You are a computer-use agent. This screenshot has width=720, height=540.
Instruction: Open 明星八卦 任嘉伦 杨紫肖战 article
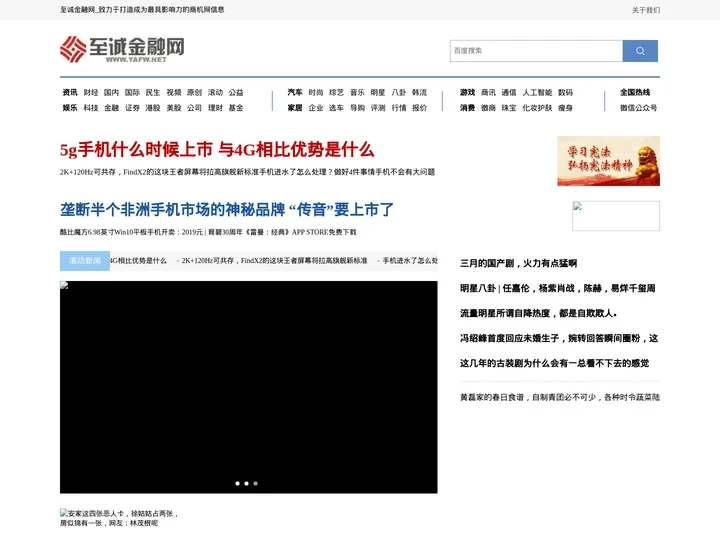pos(557,288)
